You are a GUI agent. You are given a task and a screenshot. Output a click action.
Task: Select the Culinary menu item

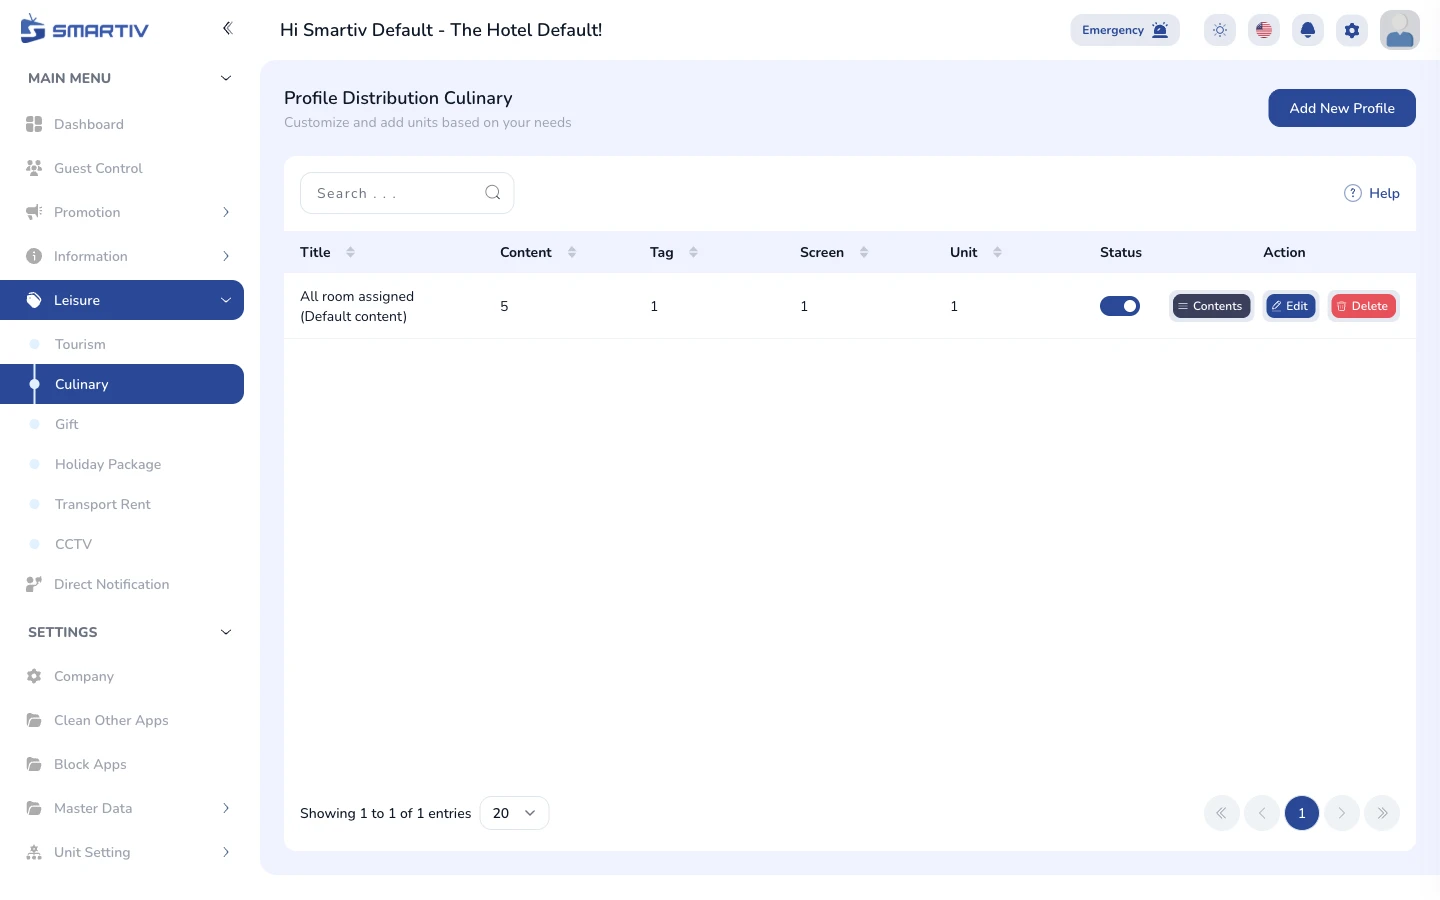122,384
